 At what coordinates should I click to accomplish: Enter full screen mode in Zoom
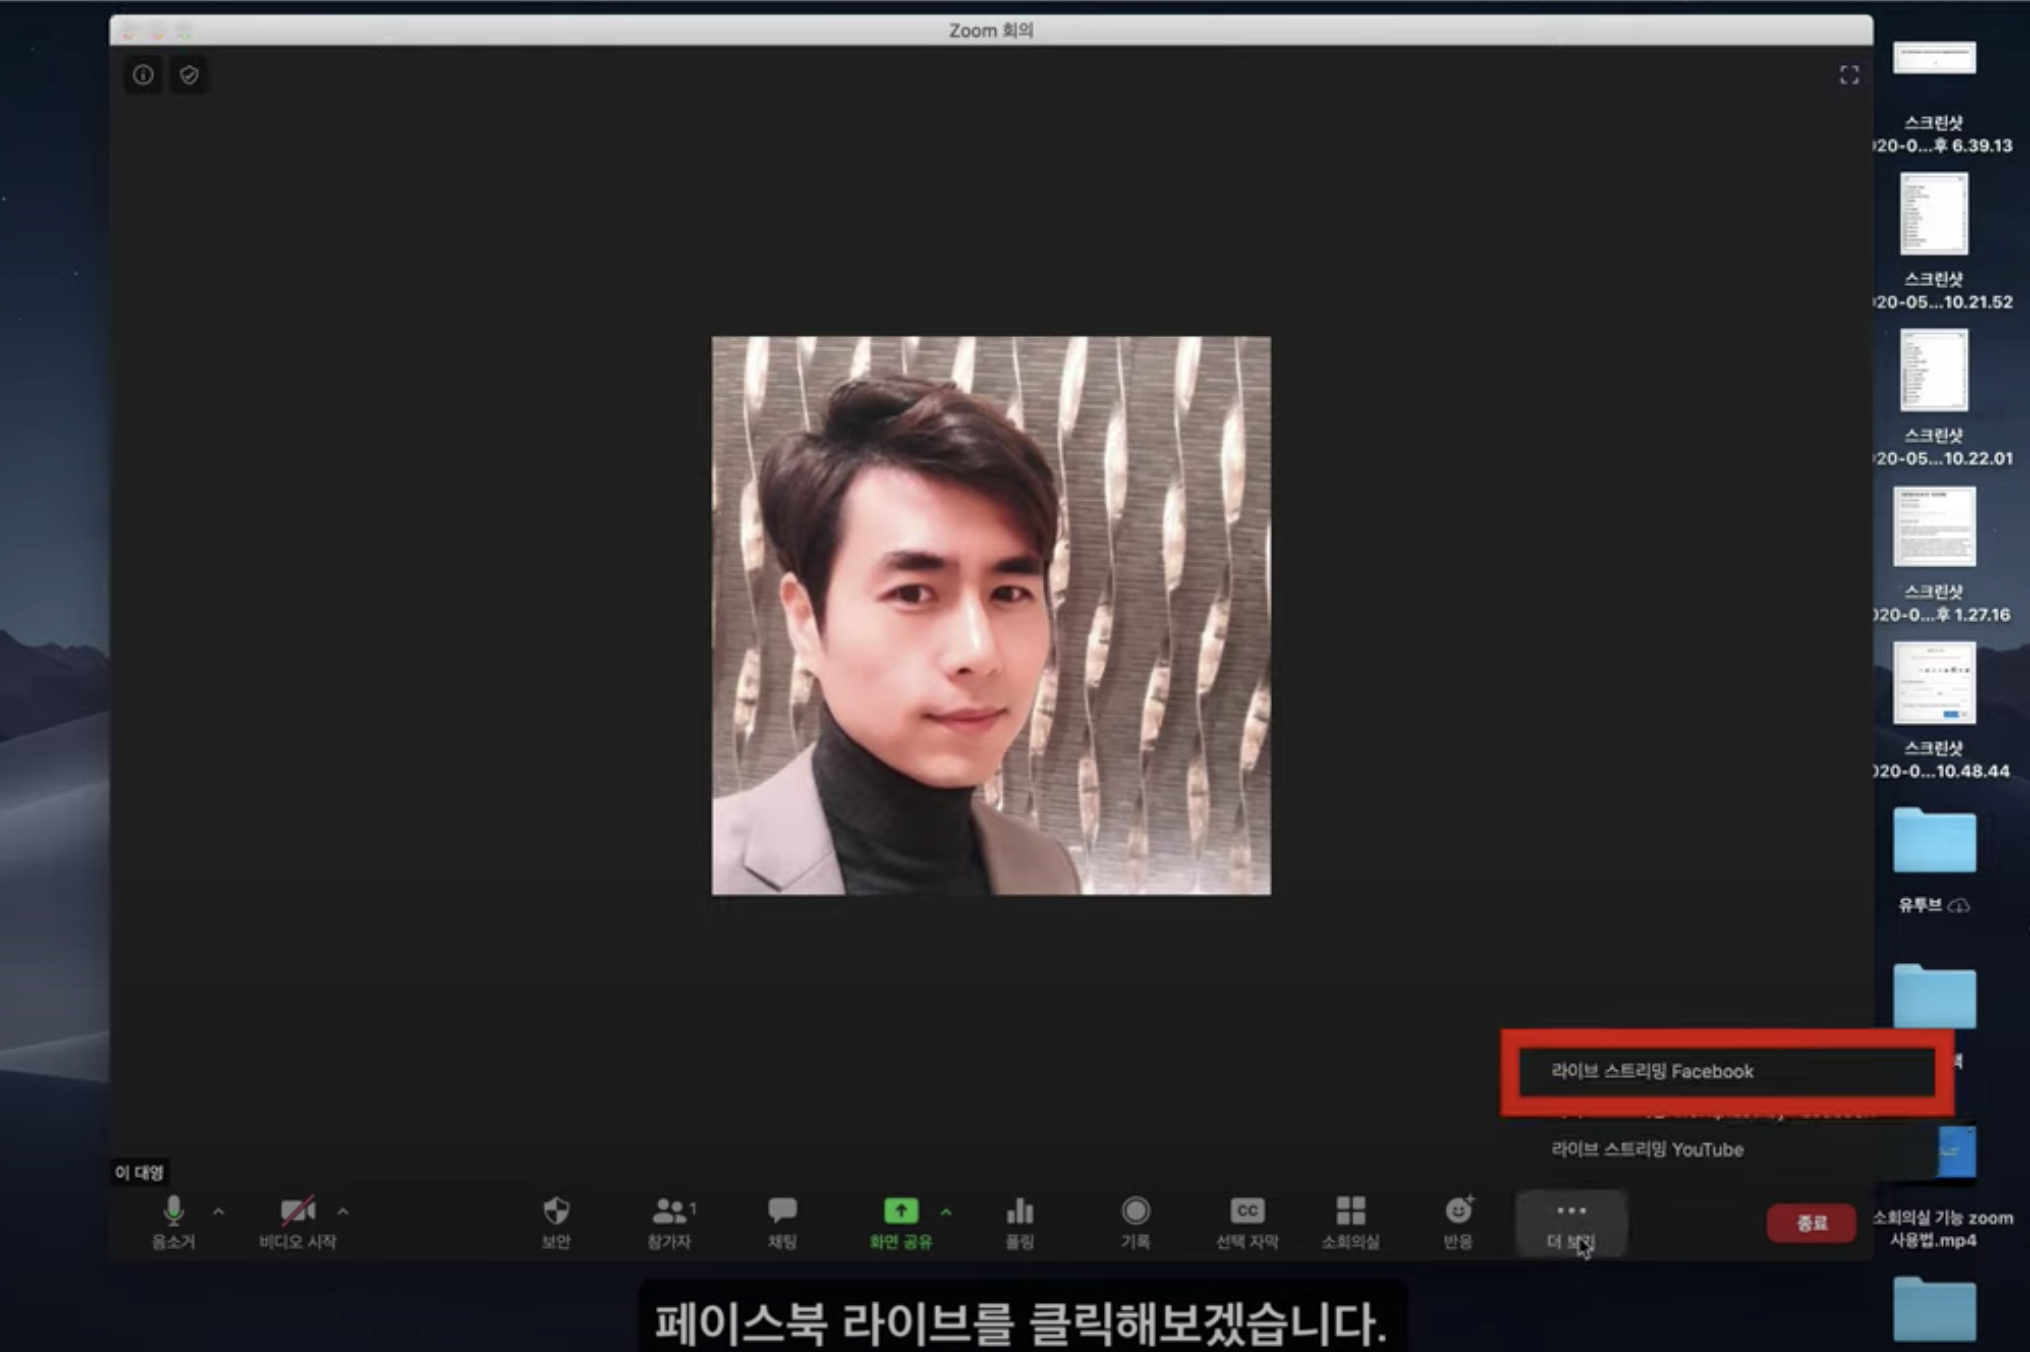pyautogui.click(x=1848, y=75)
